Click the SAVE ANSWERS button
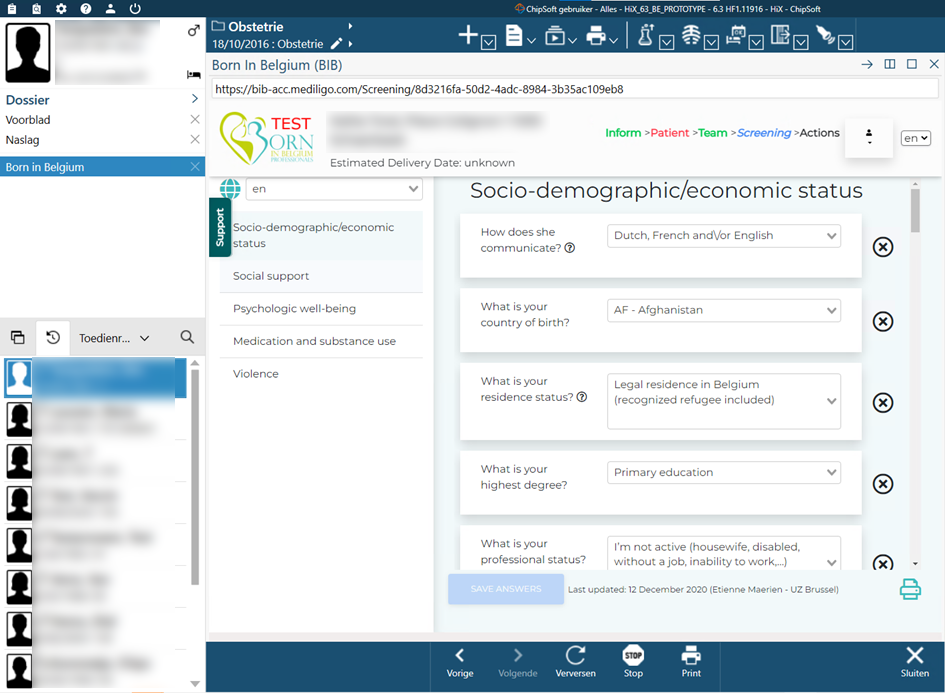945x693 pixels. [506, 589]
